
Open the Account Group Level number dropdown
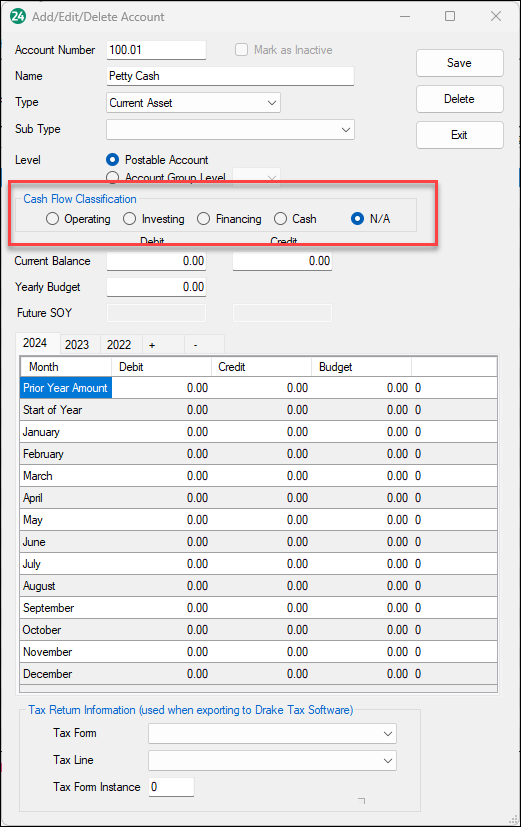(257, 178)
